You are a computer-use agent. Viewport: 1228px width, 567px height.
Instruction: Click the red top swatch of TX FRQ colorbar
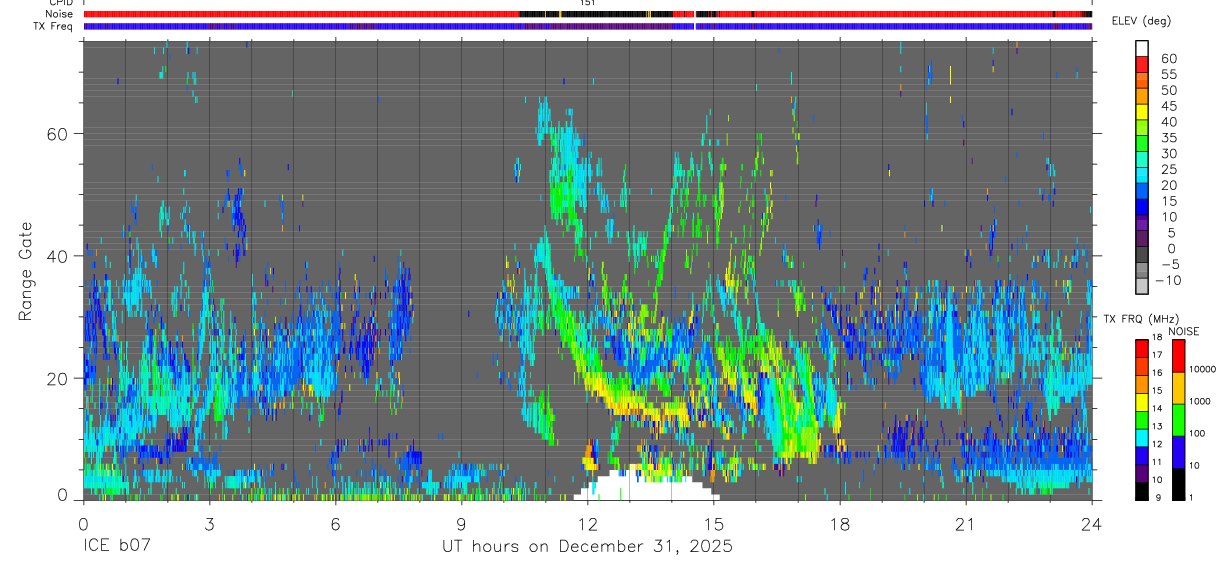click(x=1142, y=347)
